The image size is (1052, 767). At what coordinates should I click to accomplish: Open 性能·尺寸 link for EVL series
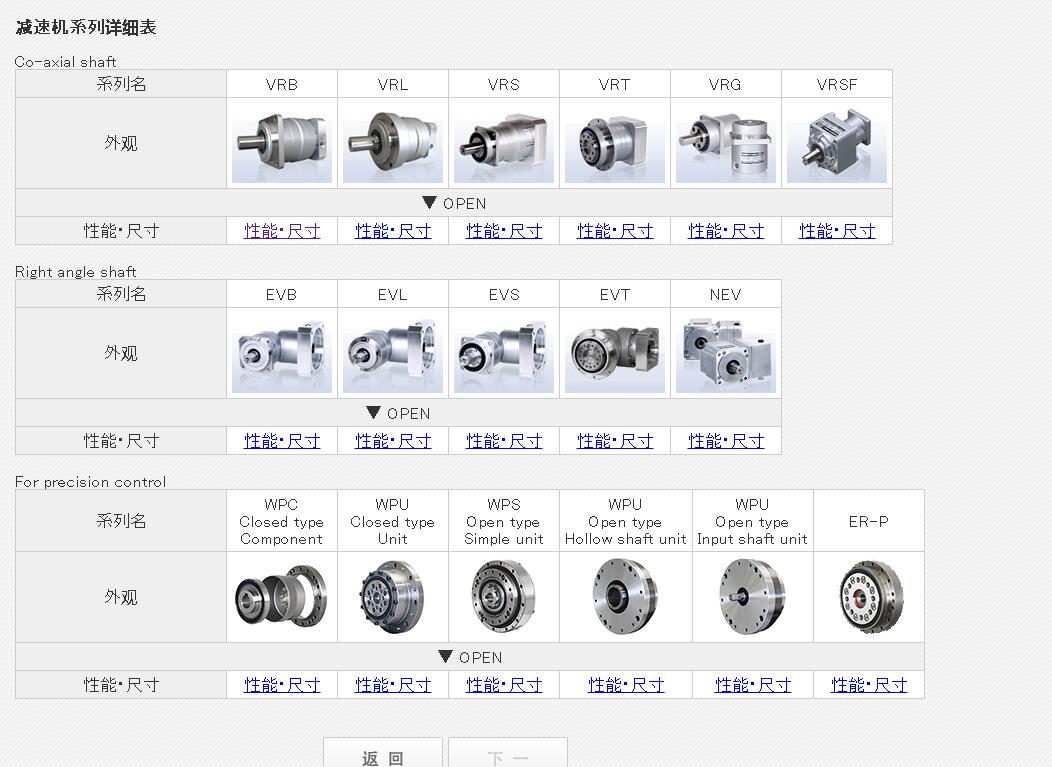(393, 441)
